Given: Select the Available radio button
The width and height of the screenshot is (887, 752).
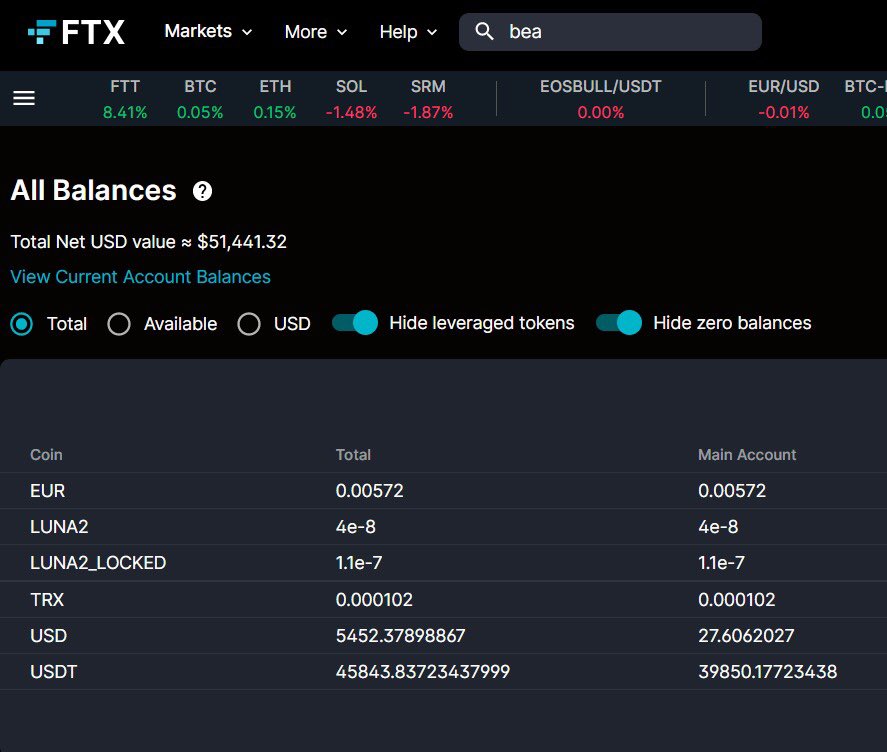Looking at the screenshot, I should [119, 324].
